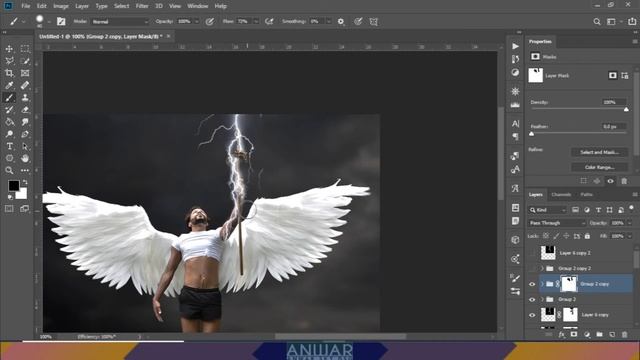This screenshot has height=360, width=640.
Task: Toggle mask visibility eye in Properties panel
Action: [x=610, y=181]
